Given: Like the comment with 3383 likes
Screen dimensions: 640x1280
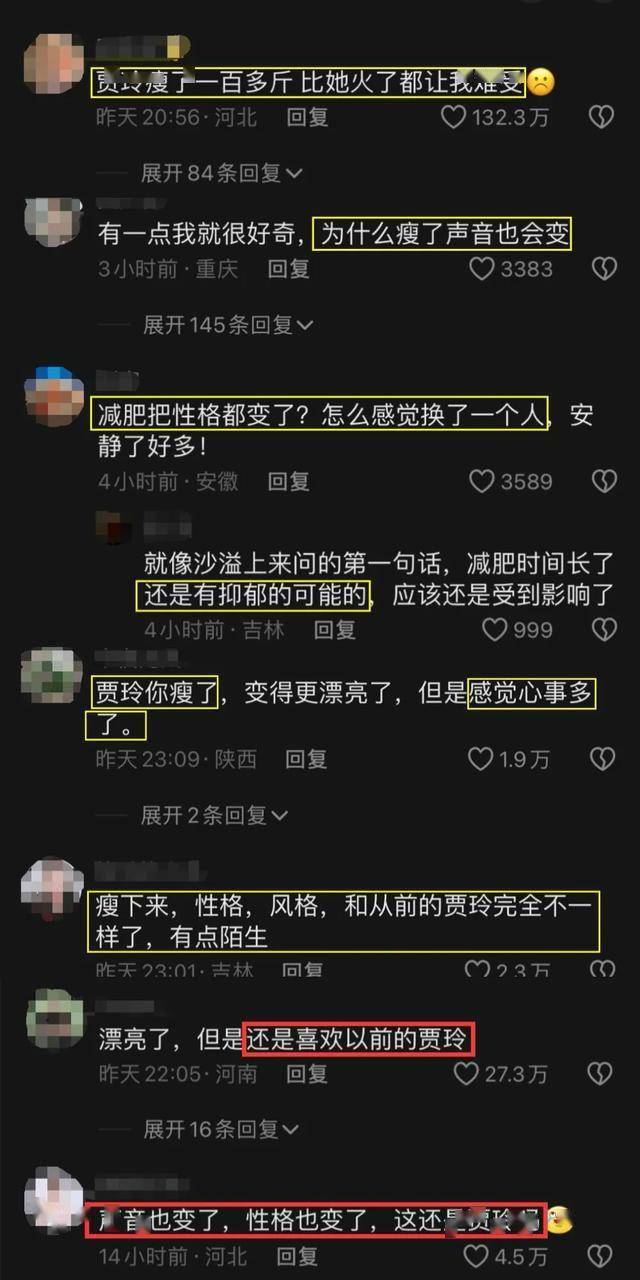Looking at the screenshot, I should [x=483, y=268].
